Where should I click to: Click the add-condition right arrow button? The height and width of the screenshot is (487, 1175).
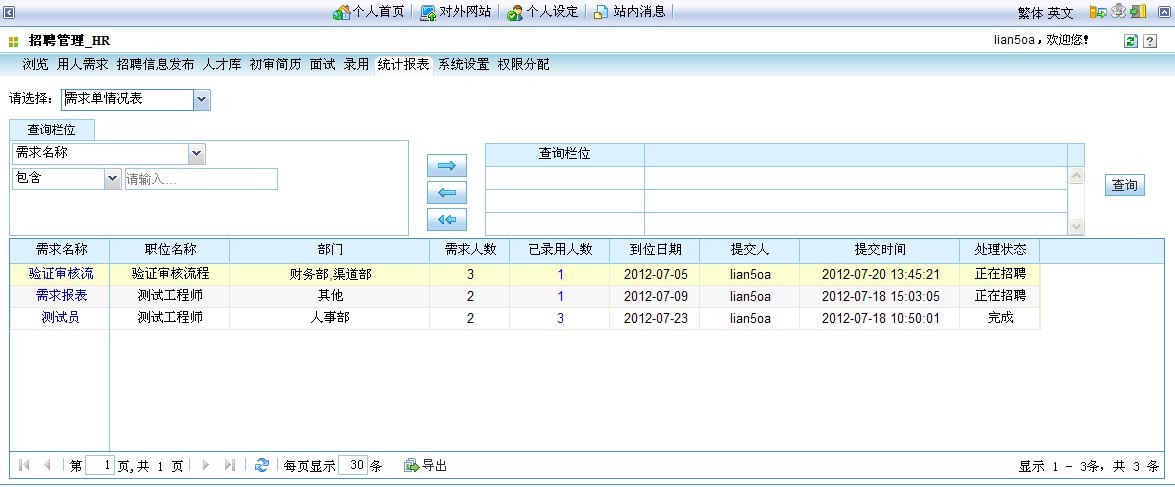(x=447, y=166)
